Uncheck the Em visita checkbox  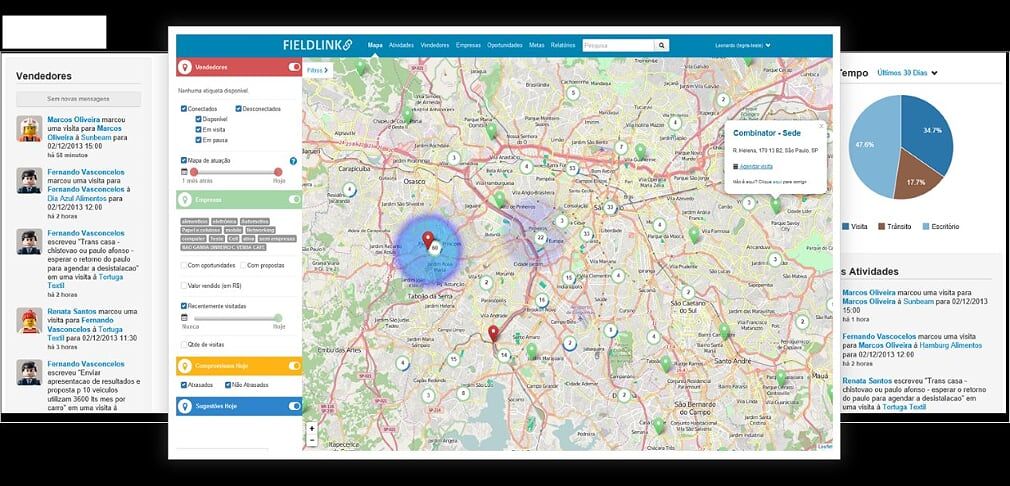click(198, 129)
